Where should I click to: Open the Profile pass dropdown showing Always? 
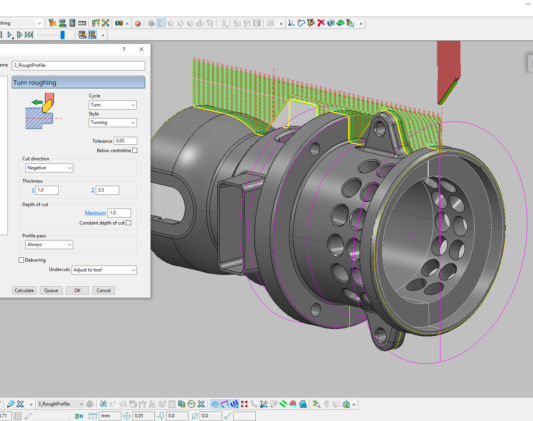click(x=49, y=244)
